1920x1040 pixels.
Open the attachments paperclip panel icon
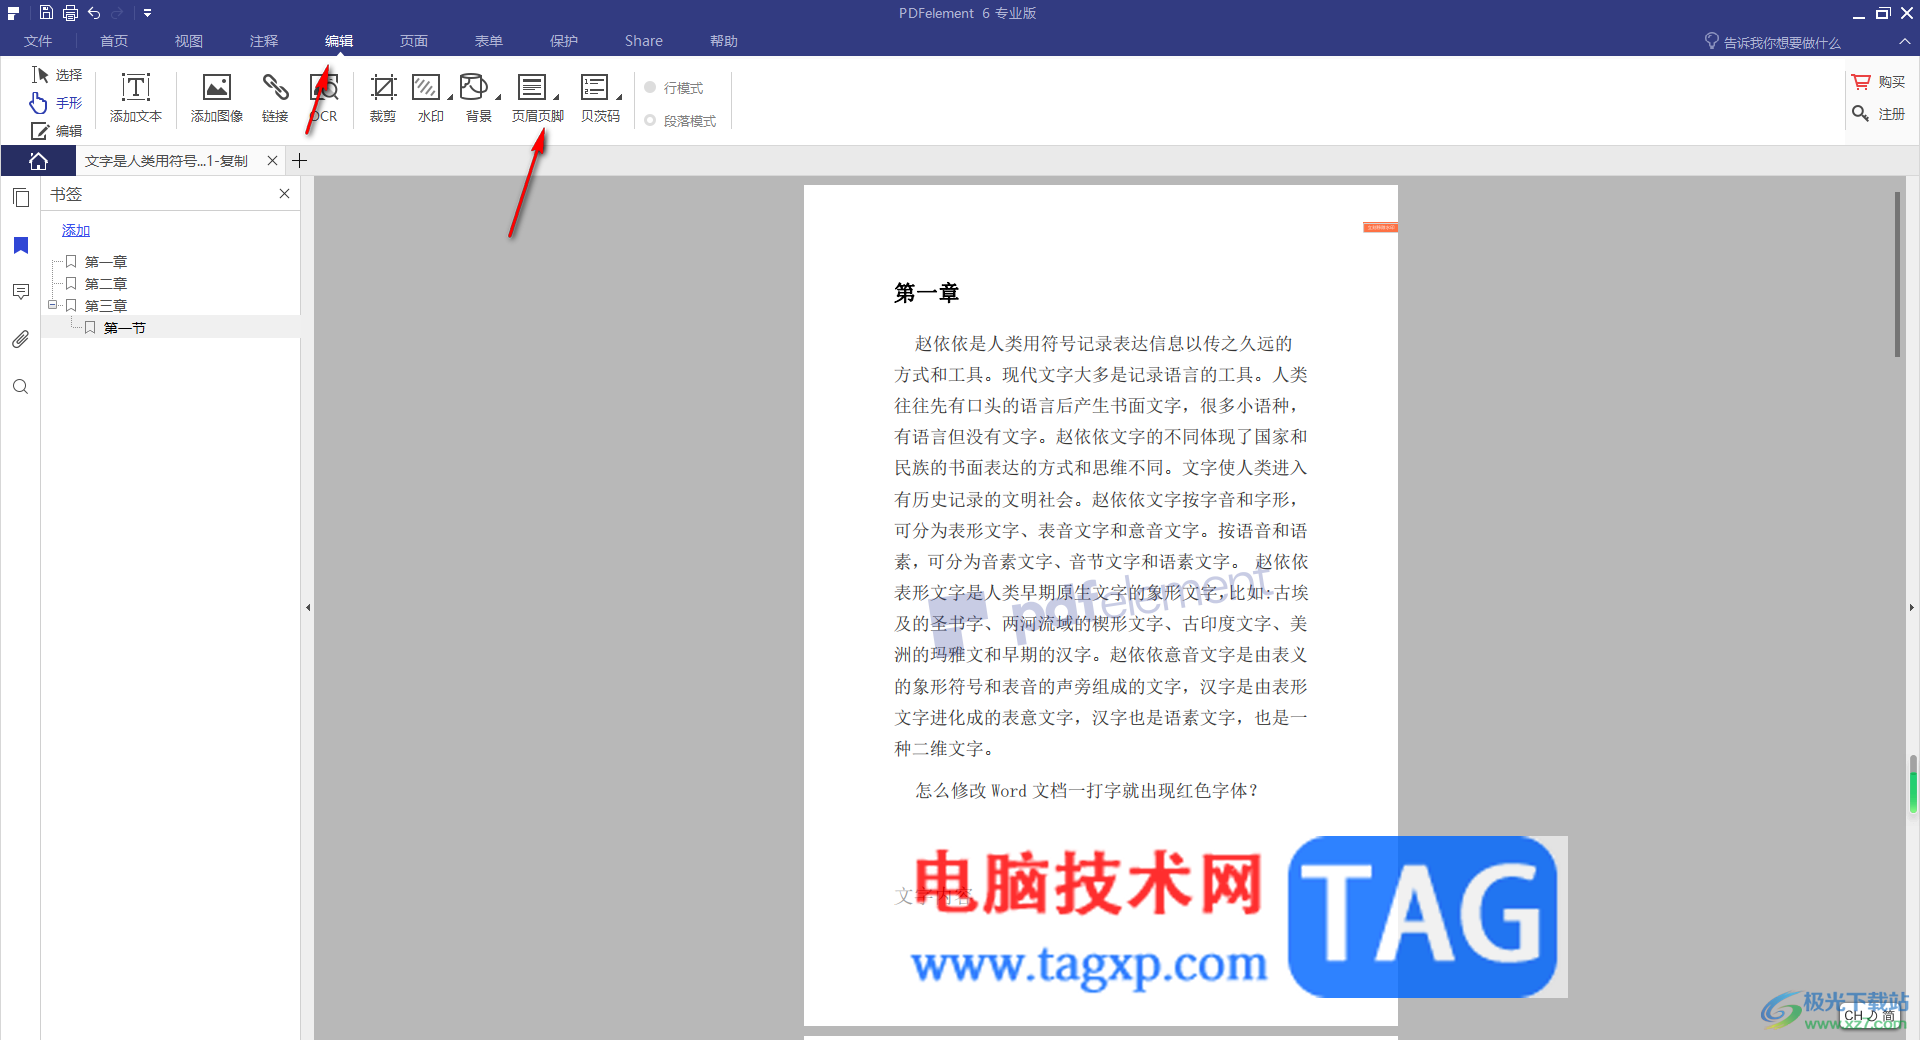(x=21, y=340)
